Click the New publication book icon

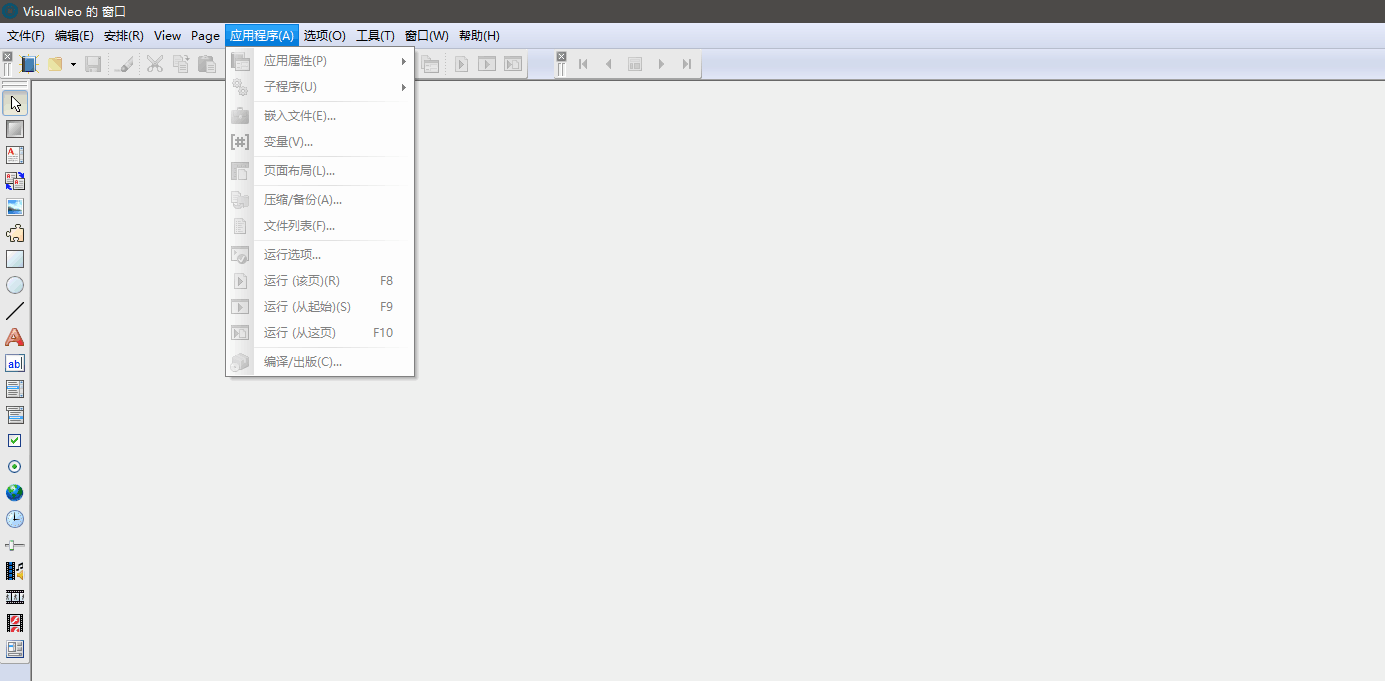[x=29, y=64]
